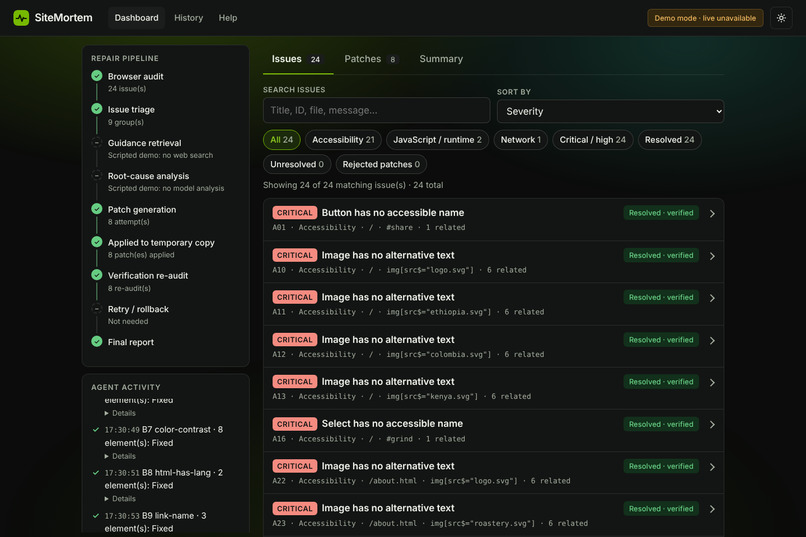
Task: Focus the Search issues input field
Action: [x=376, y=110]
